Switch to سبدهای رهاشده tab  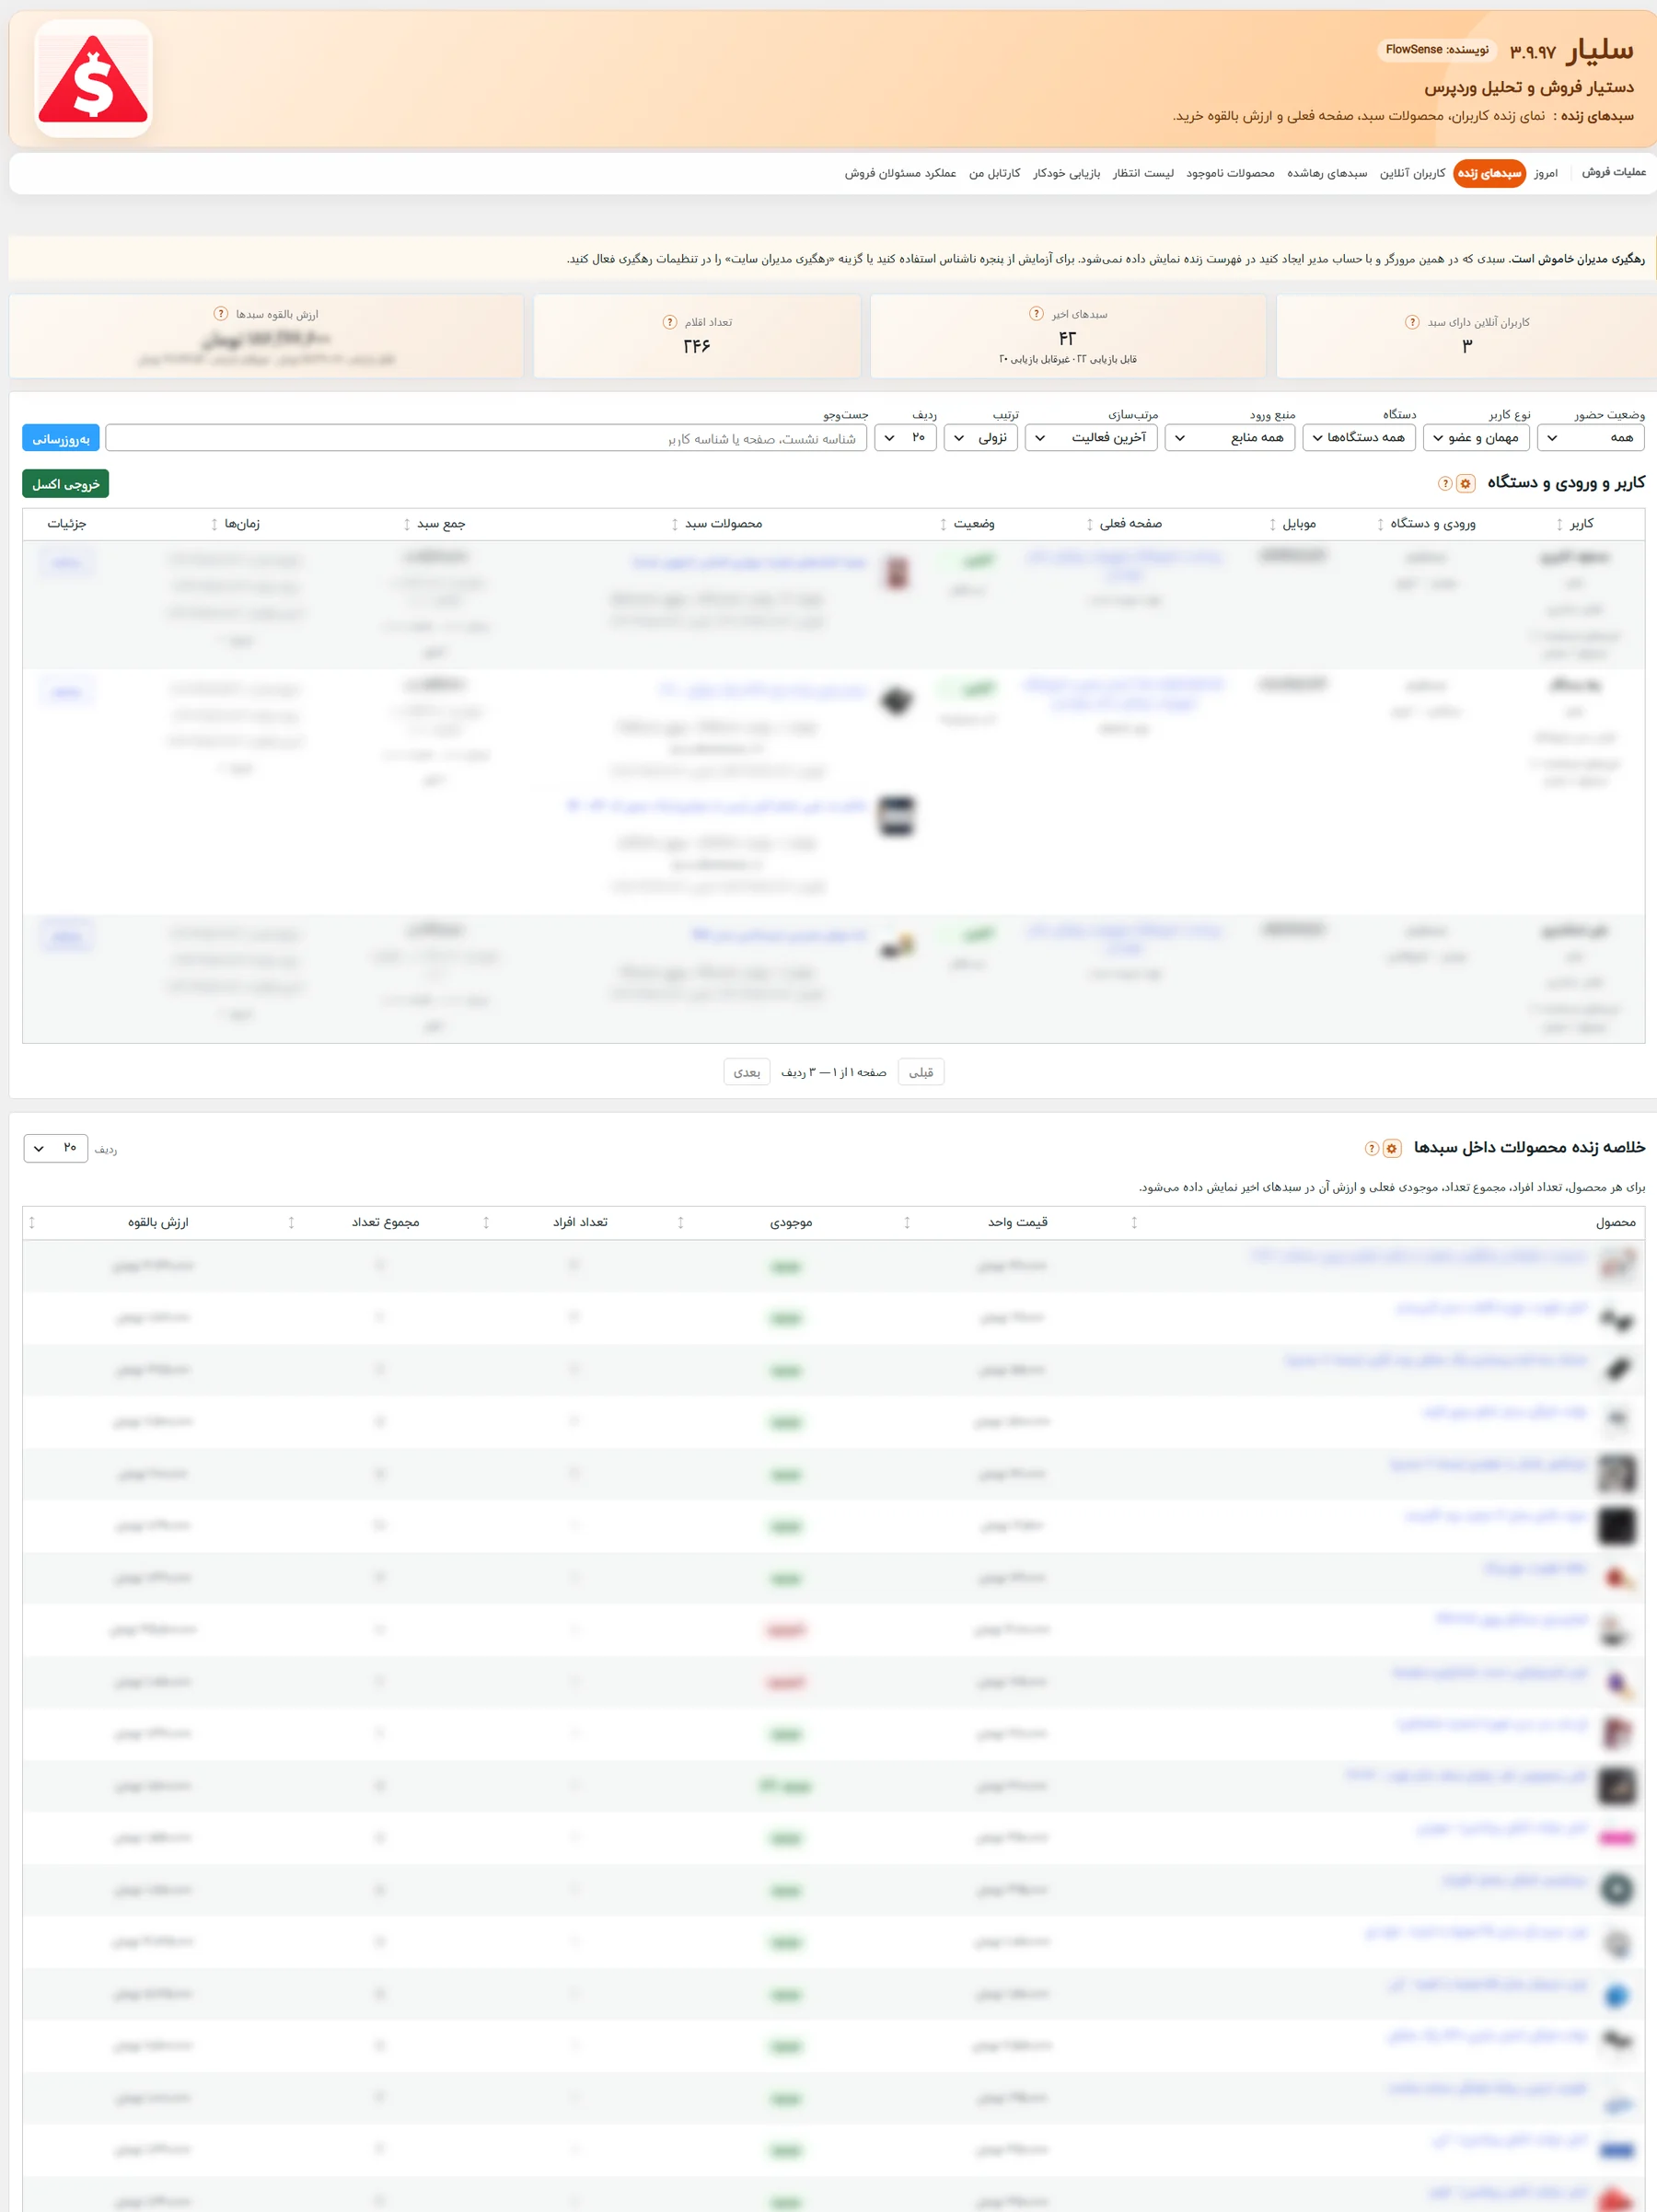1326,173
